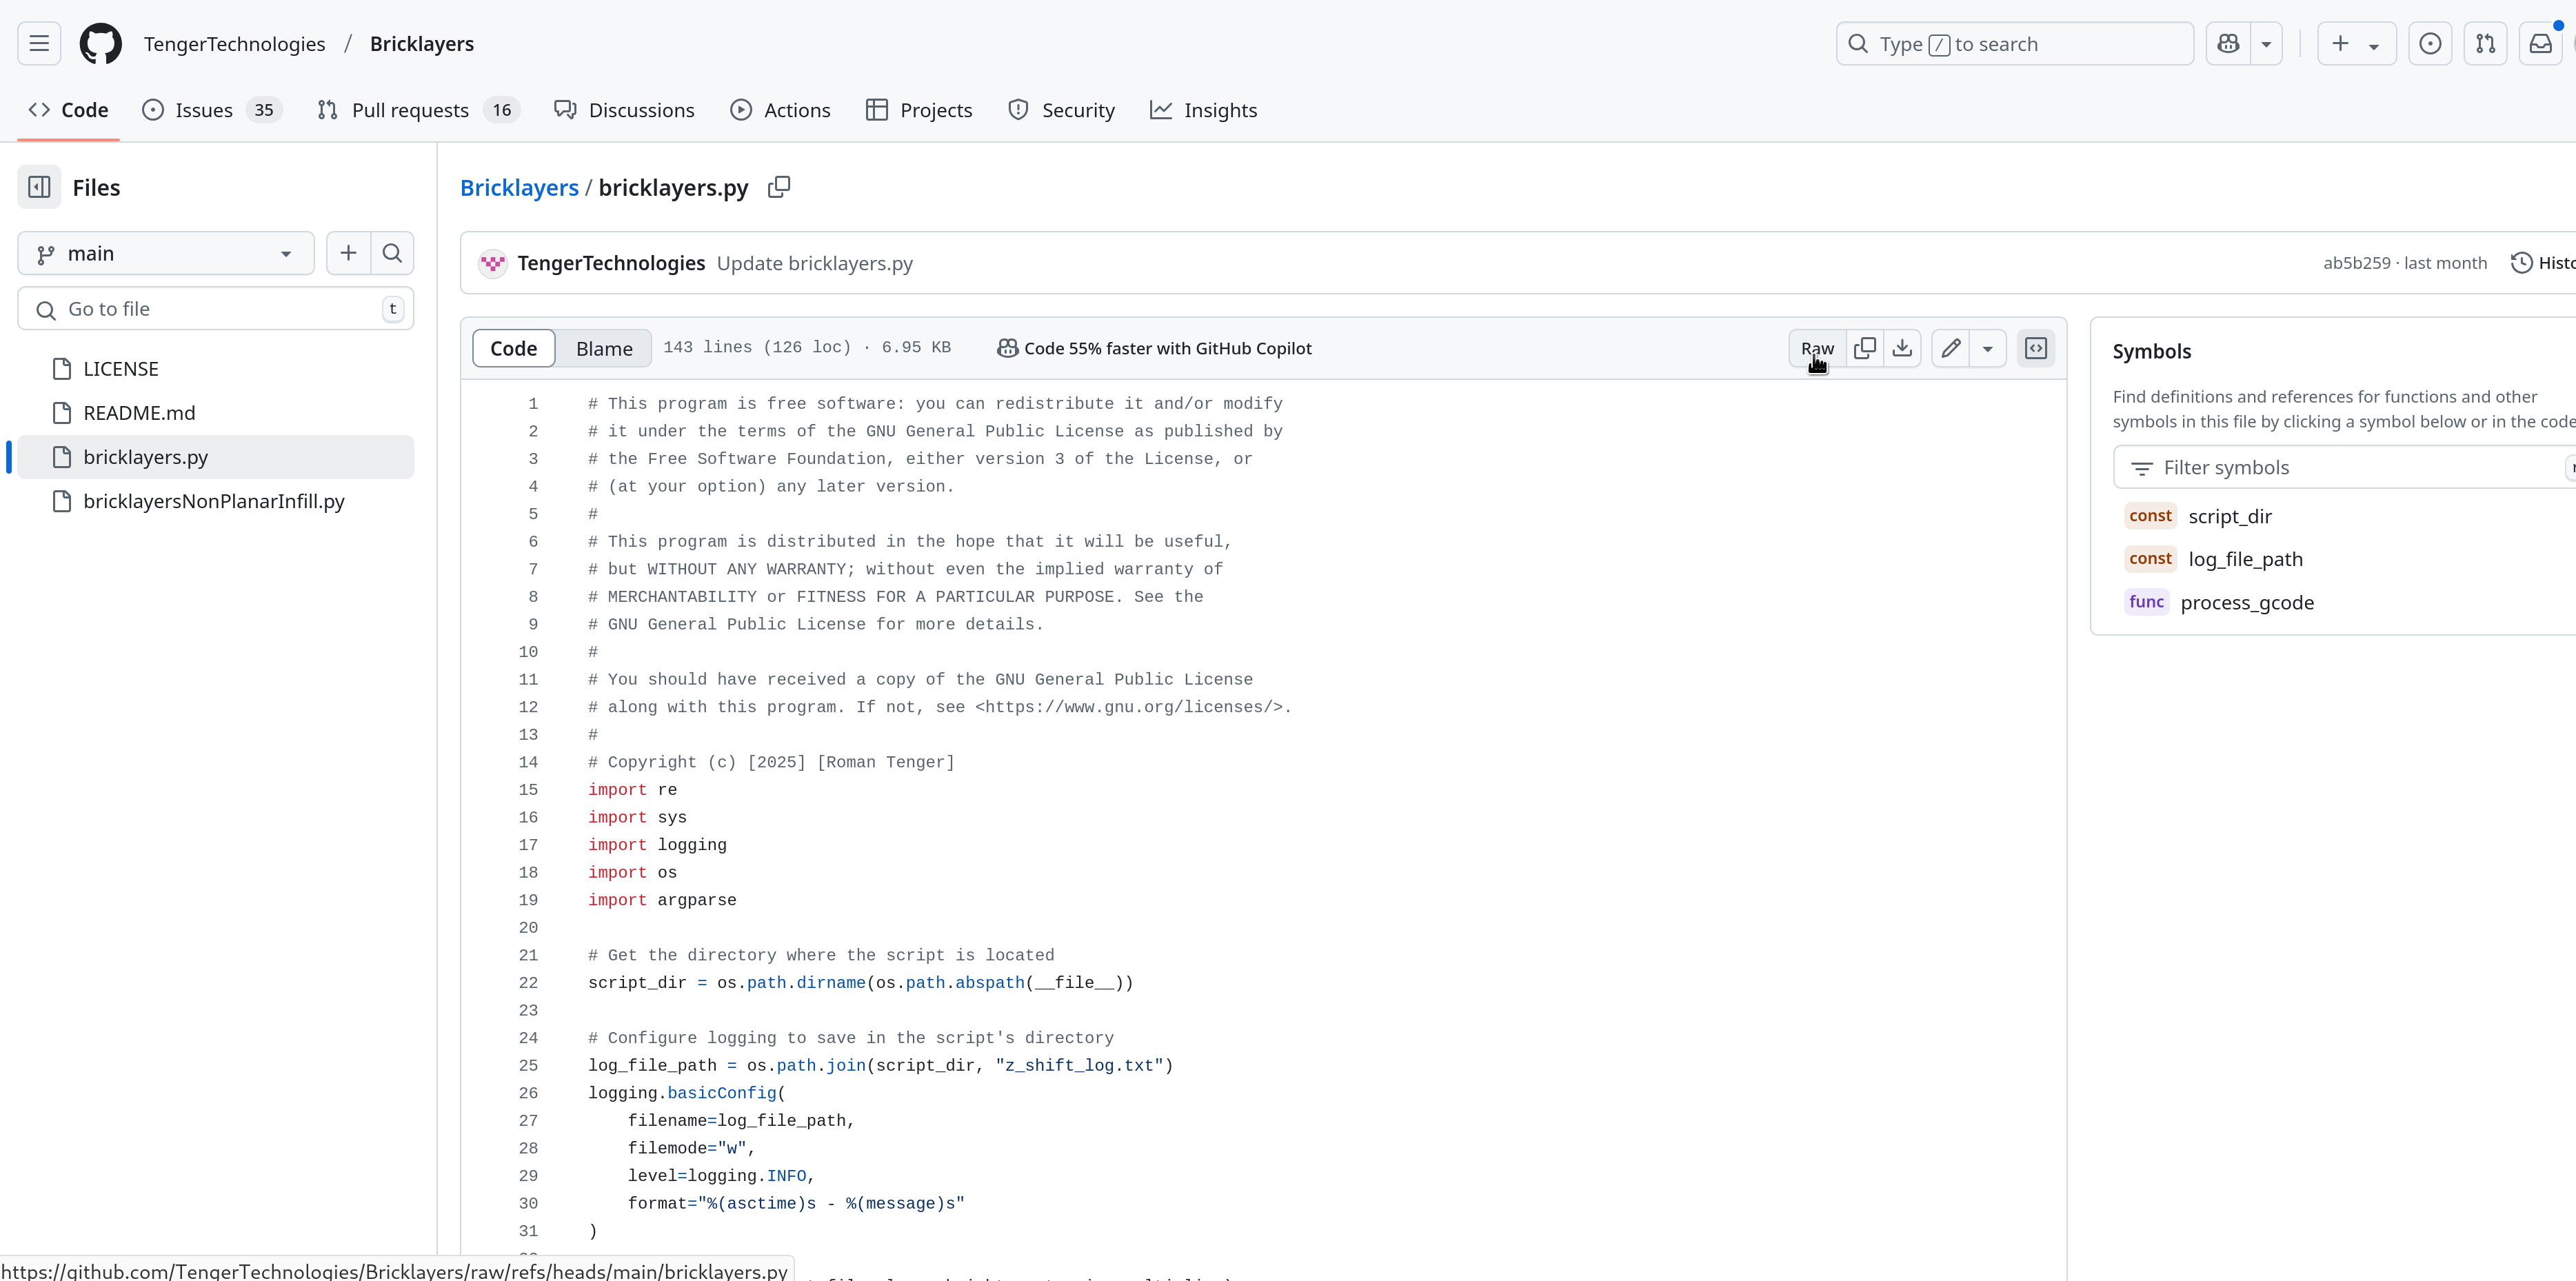Copy file path icon next to bricklayers.py
This screenshot has width=2576, height=1281.
779,187
